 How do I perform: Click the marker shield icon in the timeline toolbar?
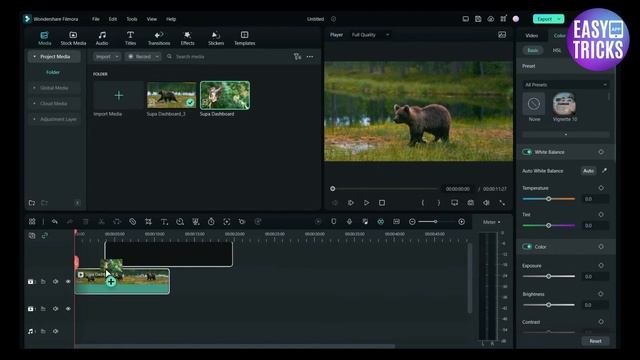coord(333,222)
